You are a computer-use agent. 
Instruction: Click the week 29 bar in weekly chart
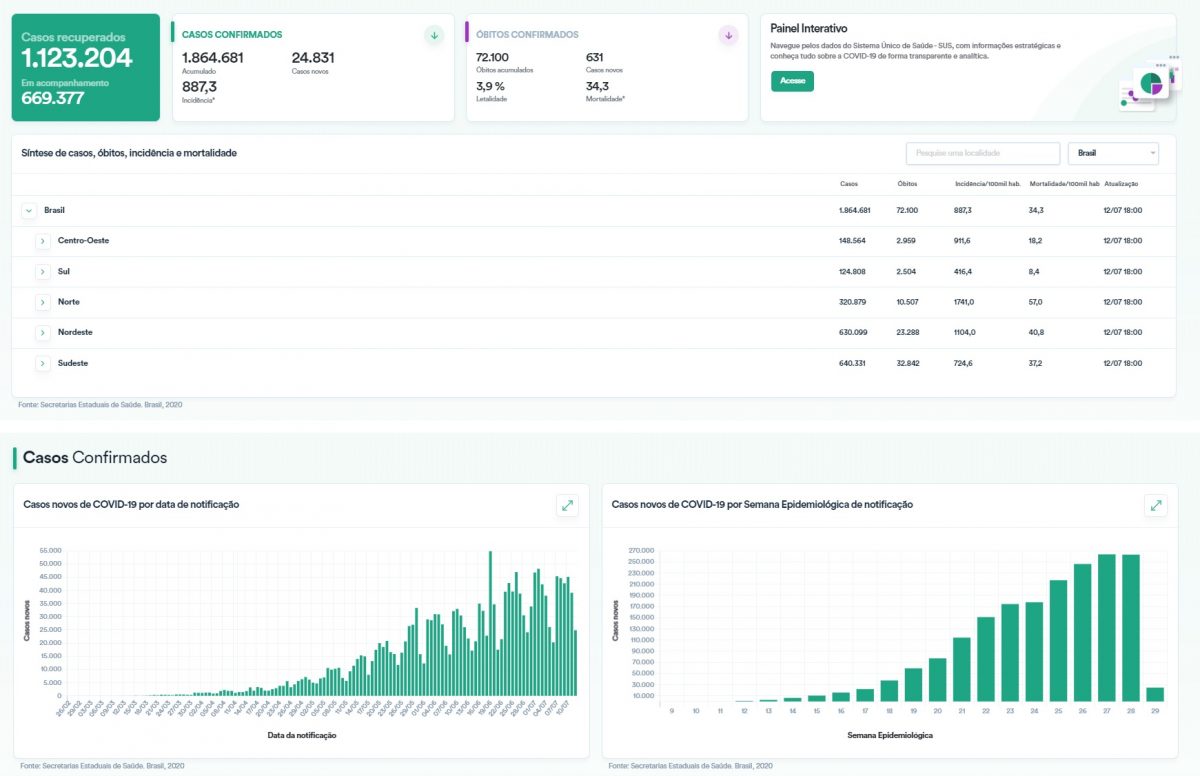coord(1155,695)
